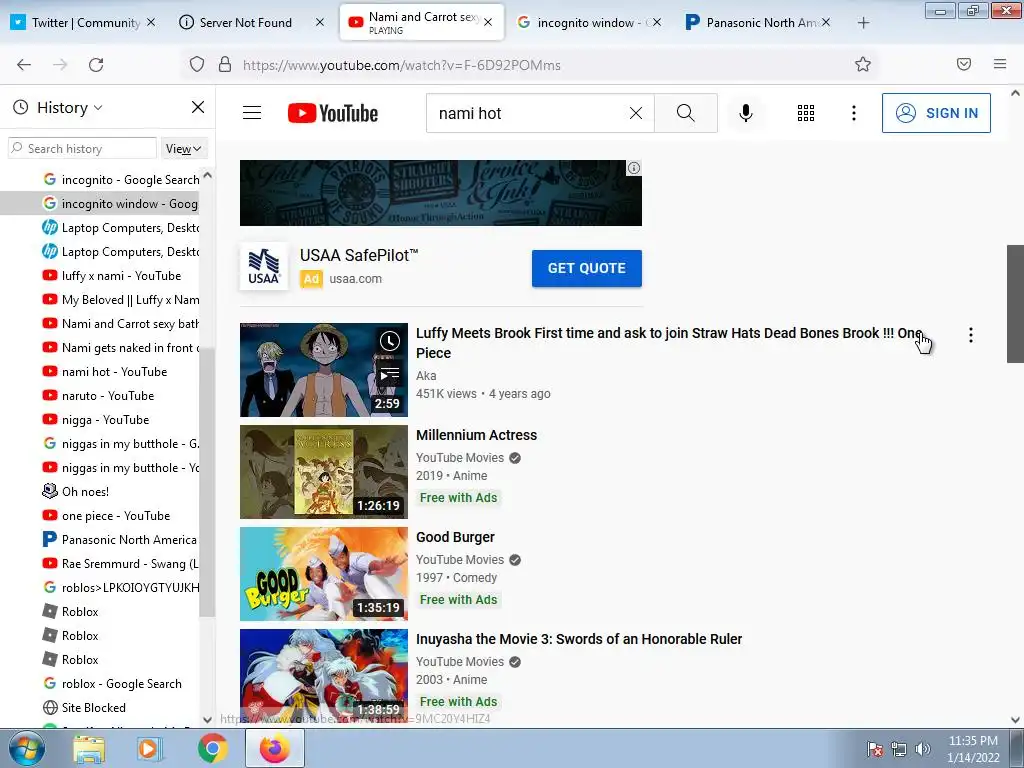Open the Millennium Actress thumbnail
Screen dimensions: 1024x768
323,472
